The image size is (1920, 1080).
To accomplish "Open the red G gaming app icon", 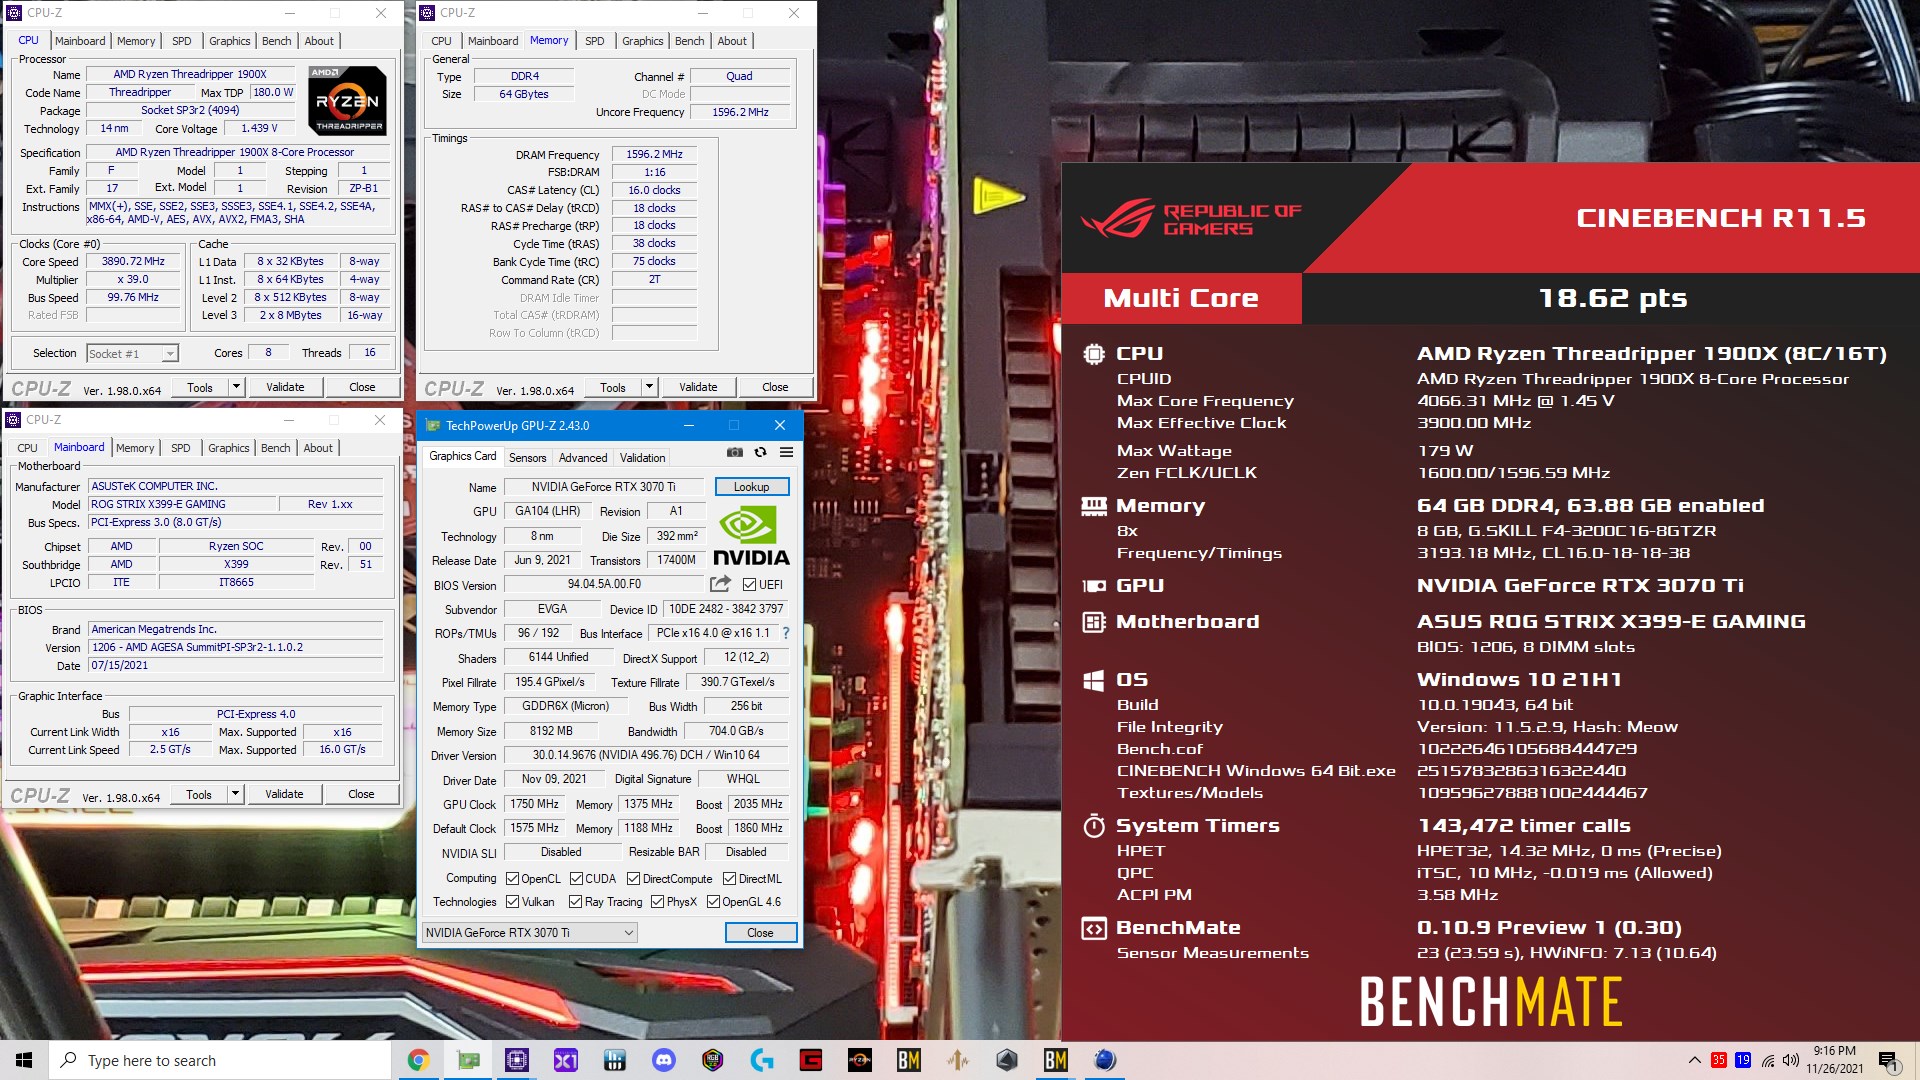I will tap(811, 1060).
